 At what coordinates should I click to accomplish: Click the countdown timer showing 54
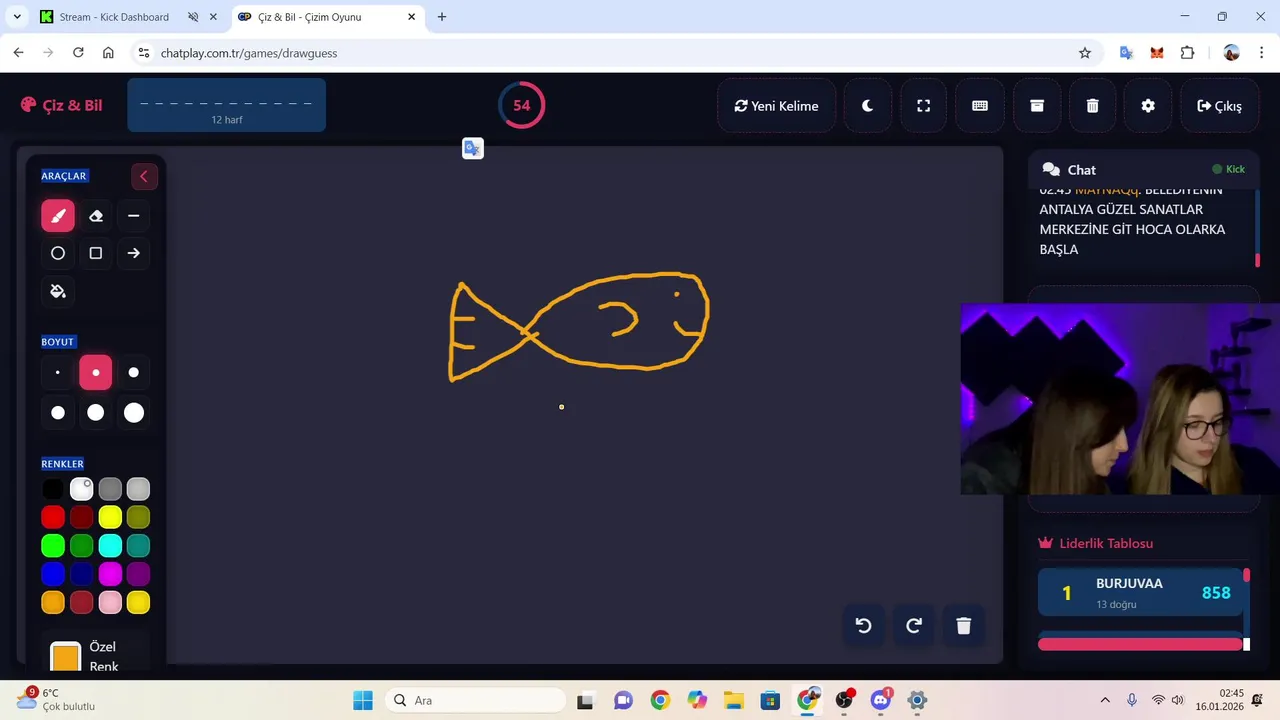pyautogui.click(x=521, y=105)
